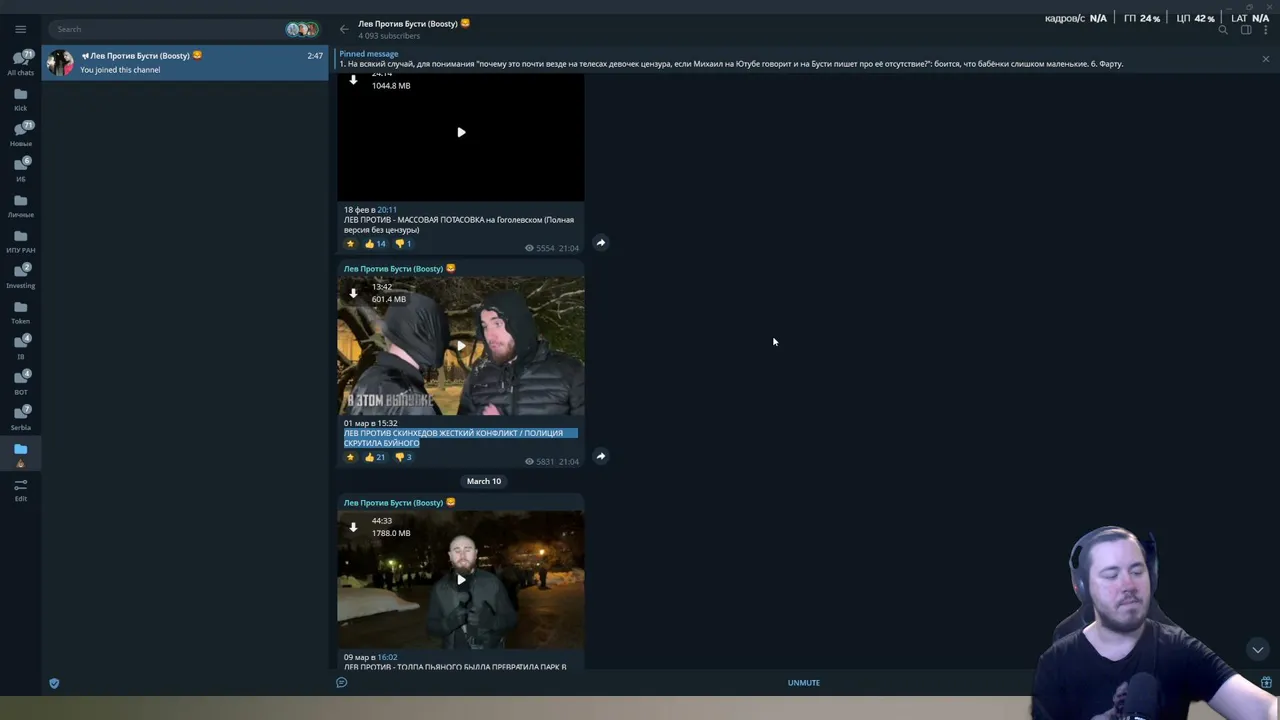Forward the МАССОВАЯ ПОТАСОВКА post
The width and height of the screenshot is (1280, 720).
[601, 242]
